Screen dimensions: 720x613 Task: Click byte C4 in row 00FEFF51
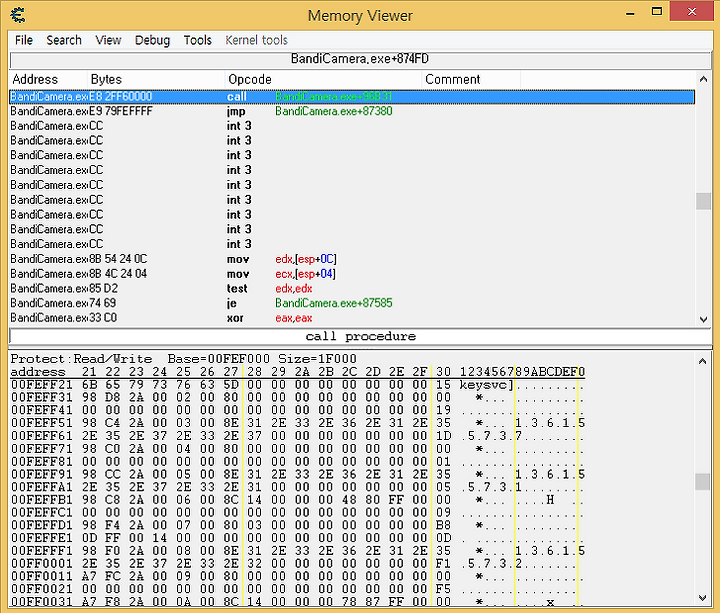tap(113, 423)
